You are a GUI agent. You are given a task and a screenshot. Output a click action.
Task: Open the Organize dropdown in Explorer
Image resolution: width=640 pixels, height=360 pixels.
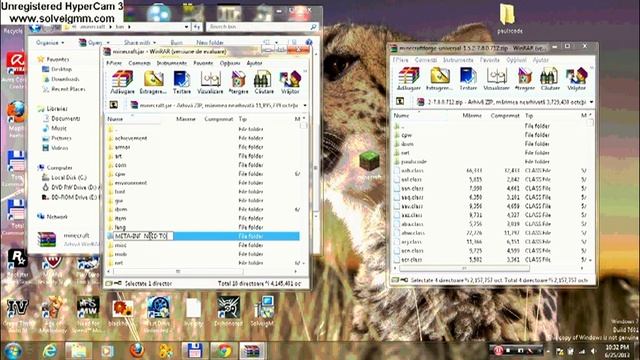pyautogui.click(x=50, y=42)
